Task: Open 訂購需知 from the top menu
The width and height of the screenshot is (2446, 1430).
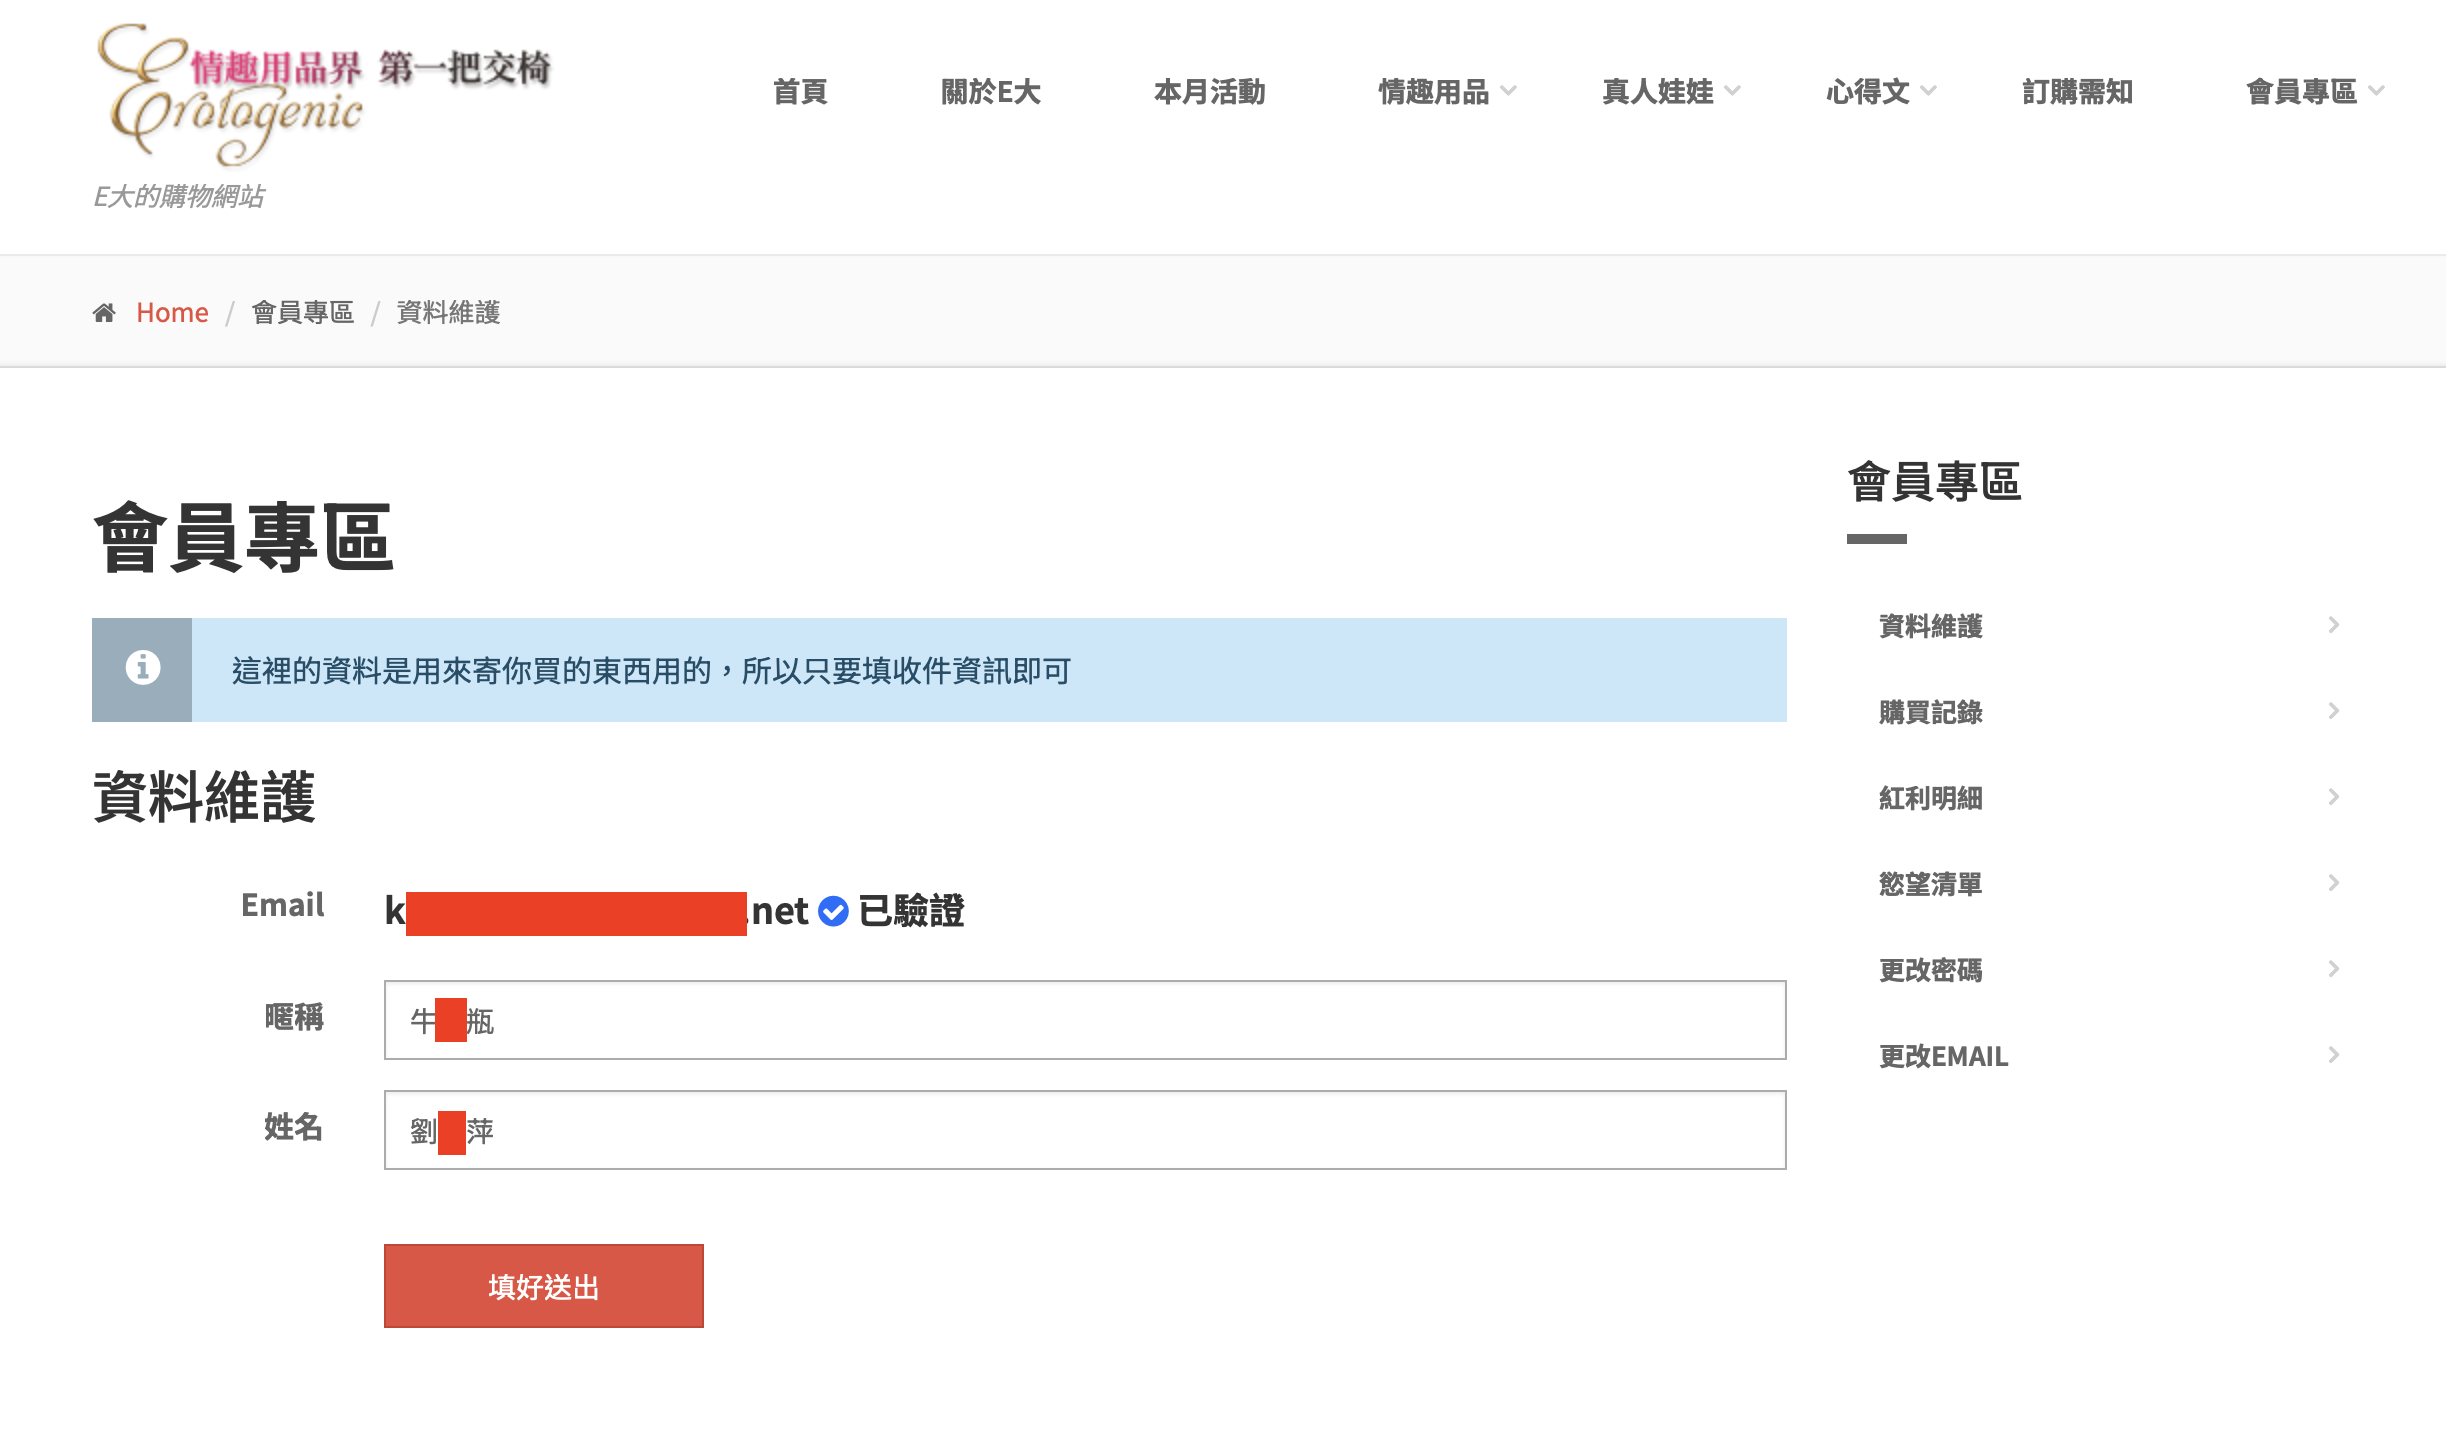Action: point(2077,92)
